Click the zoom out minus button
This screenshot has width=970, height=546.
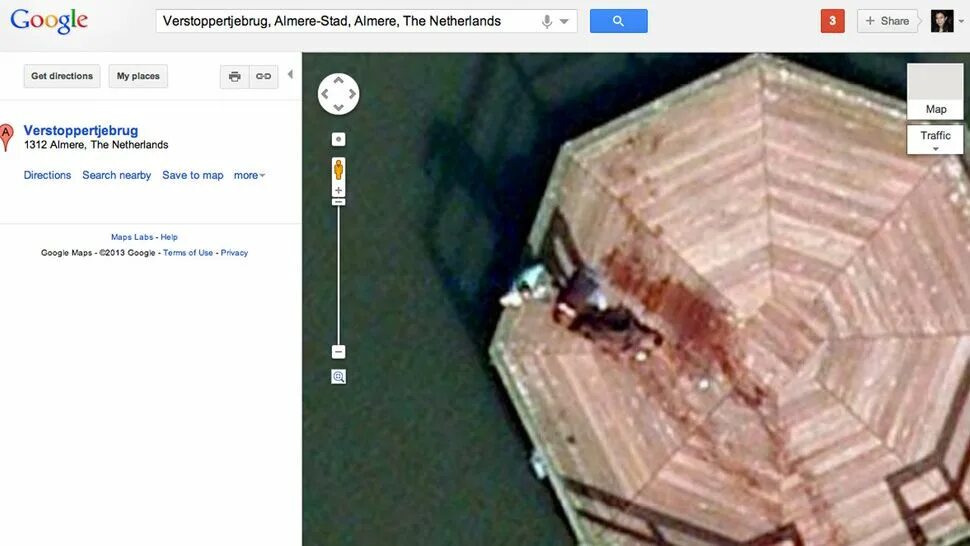coord(338,352)
